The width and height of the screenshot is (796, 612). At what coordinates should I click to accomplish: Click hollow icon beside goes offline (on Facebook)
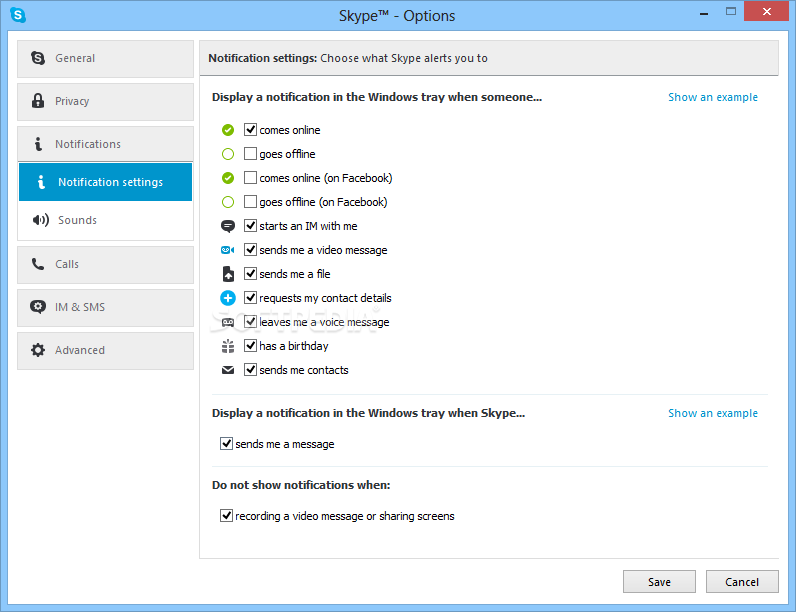pos(228,202)
